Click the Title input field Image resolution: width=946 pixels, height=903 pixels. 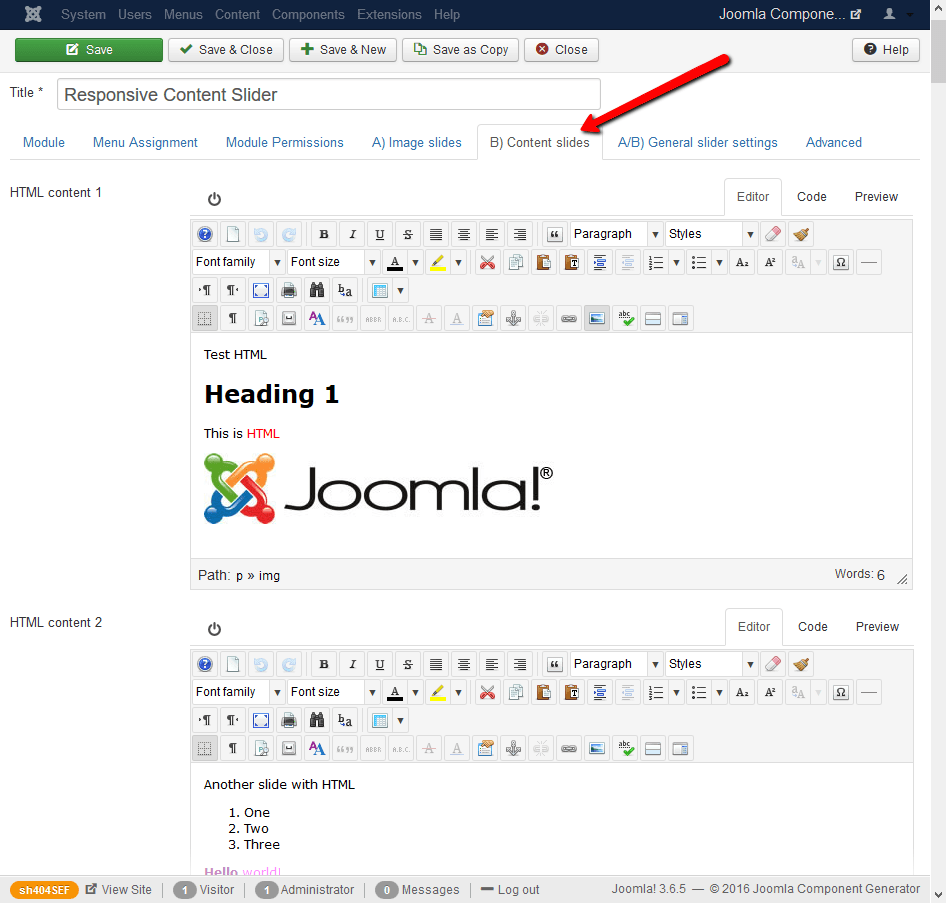(329, 94)
